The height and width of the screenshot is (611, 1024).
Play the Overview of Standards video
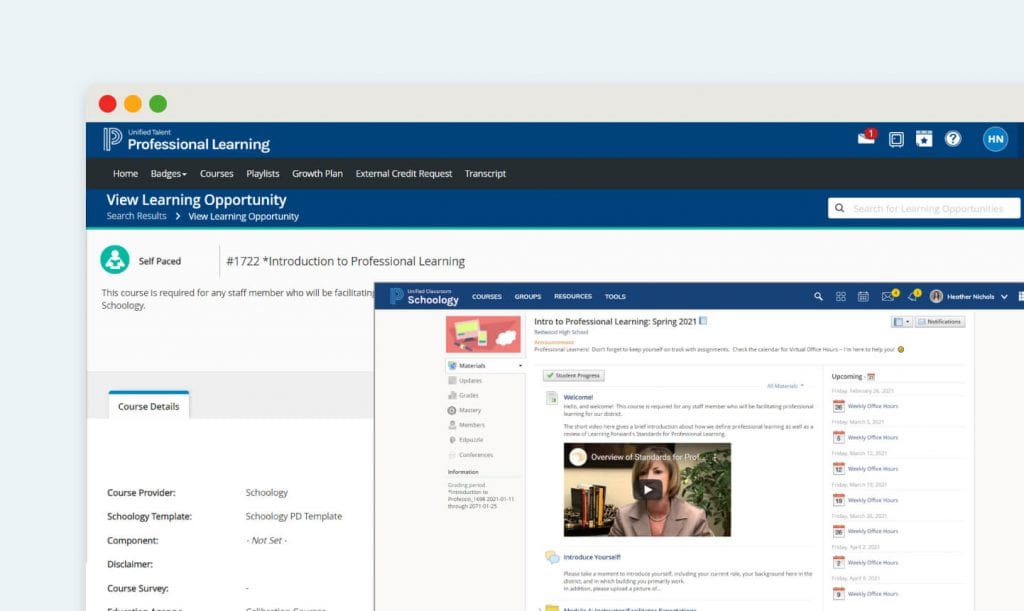pos(646,490)
